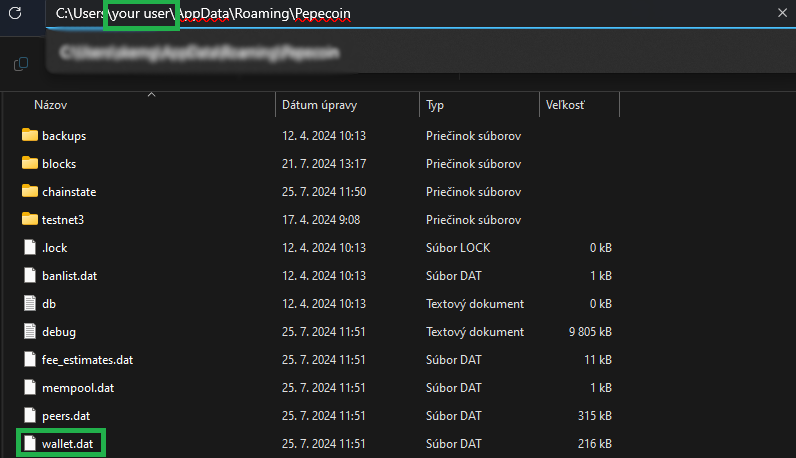Clear the address bar with the X button
The image size is (796, 458).
[782, 13]
